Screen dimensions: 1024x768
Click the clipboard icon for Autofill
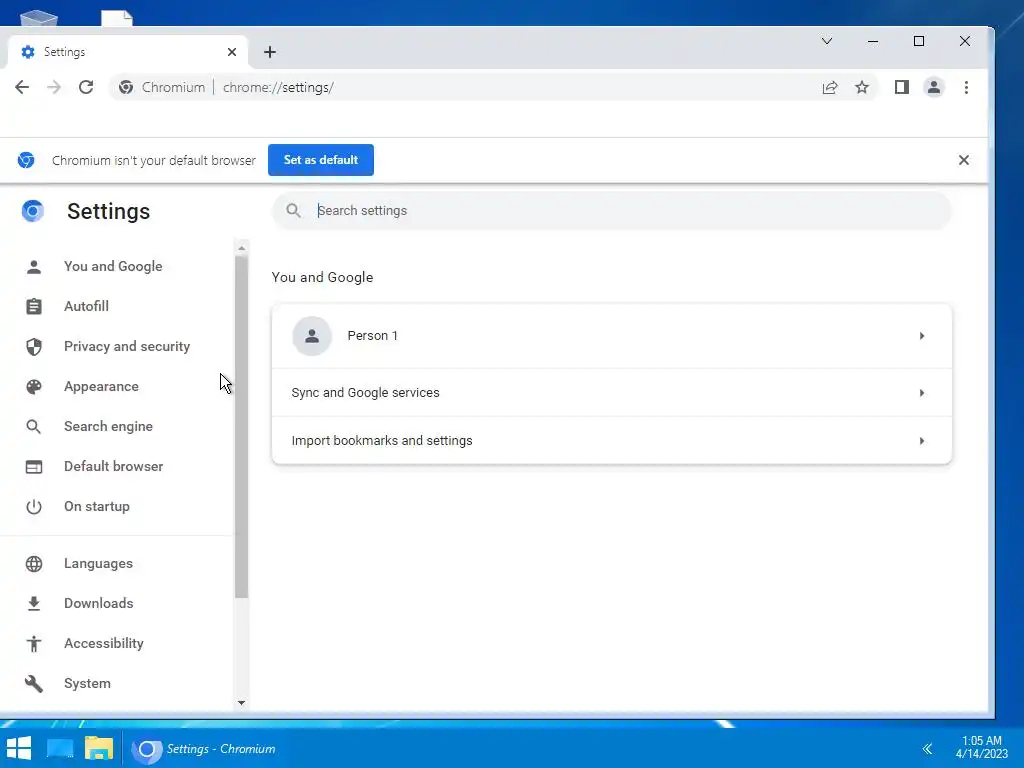click(34, 306)
